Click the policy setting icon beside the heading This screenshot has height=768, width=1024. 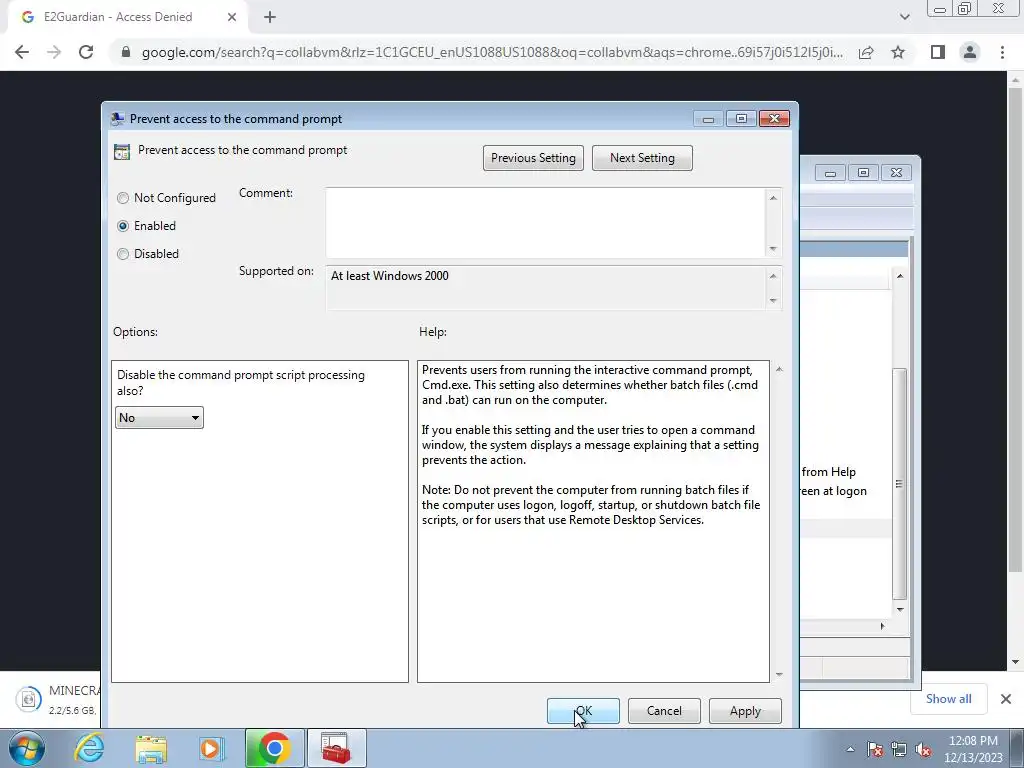point(121,152)
